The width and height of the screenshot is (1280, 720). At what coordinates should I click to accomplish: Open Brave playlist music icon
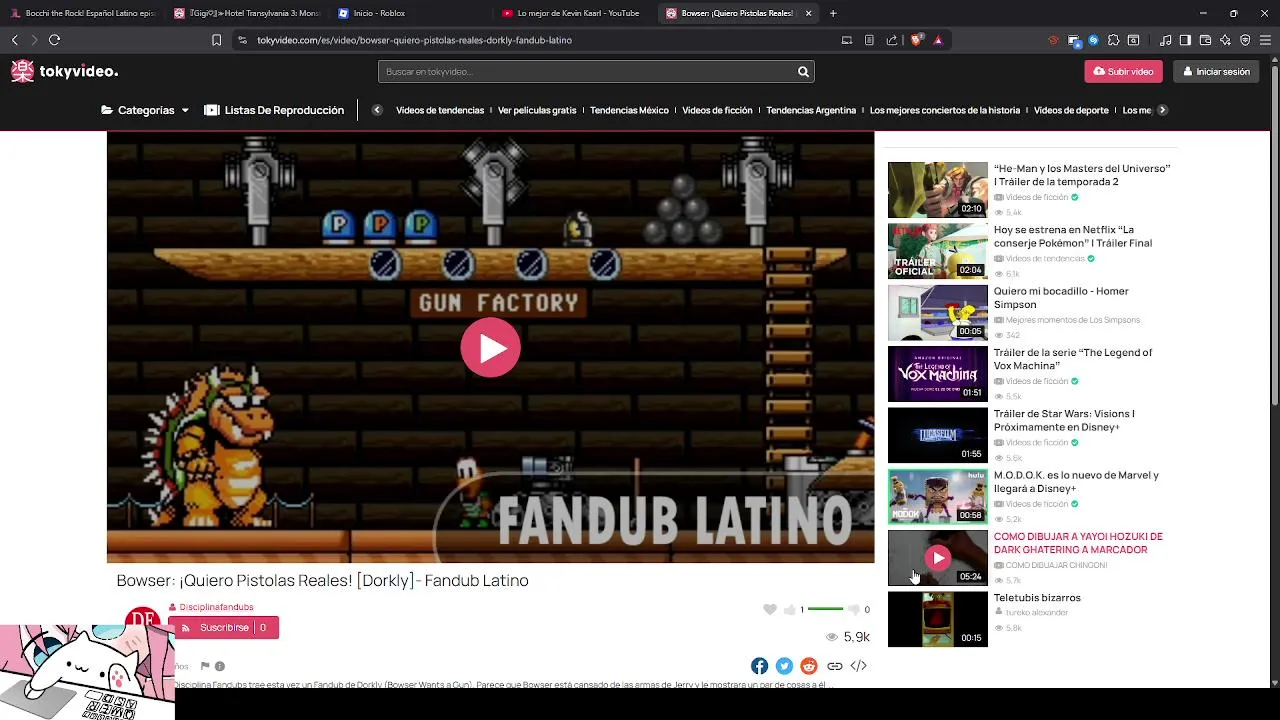(x=1165, y=40)
